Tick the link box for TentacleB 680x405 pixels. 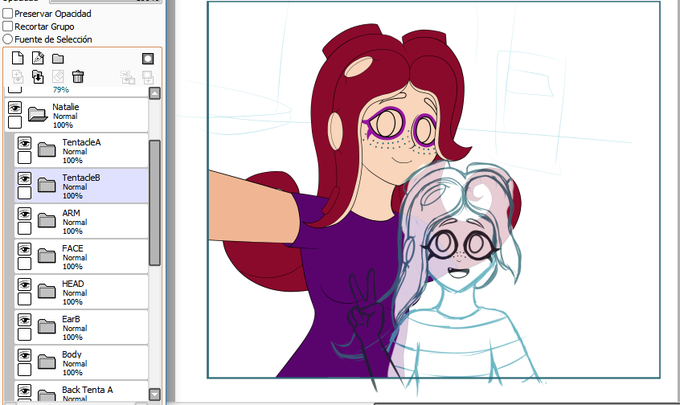24,193
